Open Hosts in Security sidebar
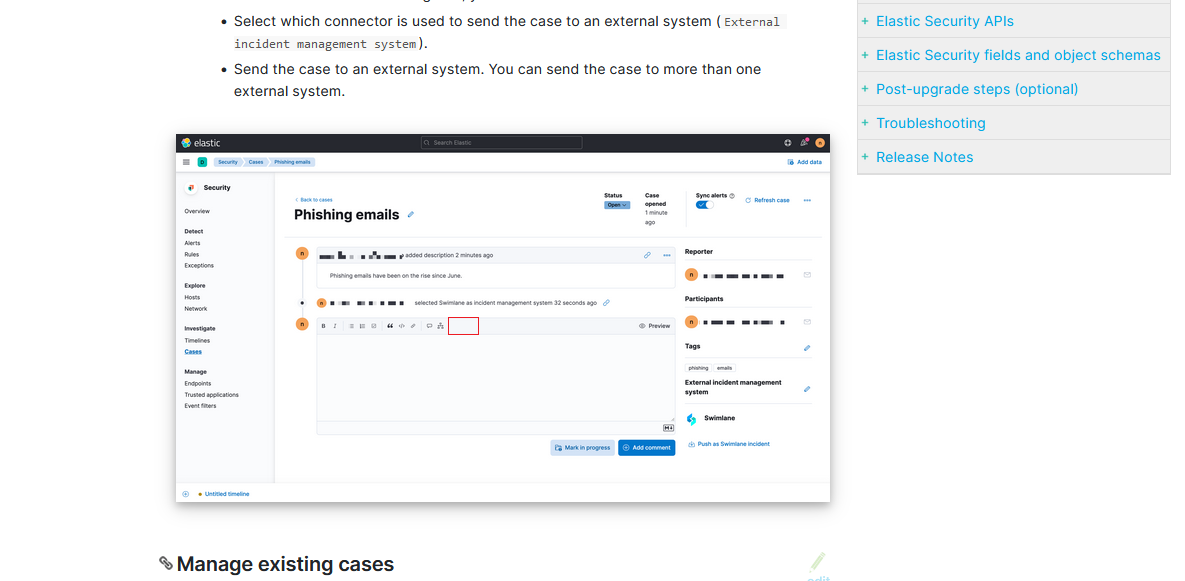 click(x=192, y=298)
